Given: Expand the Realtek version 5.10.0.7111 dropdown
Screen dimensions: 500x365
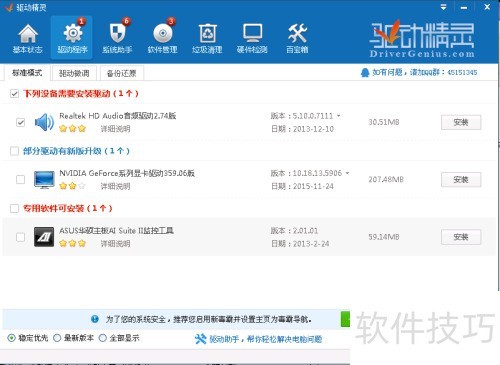Looking at the screenshot, I should pos(338,116).
